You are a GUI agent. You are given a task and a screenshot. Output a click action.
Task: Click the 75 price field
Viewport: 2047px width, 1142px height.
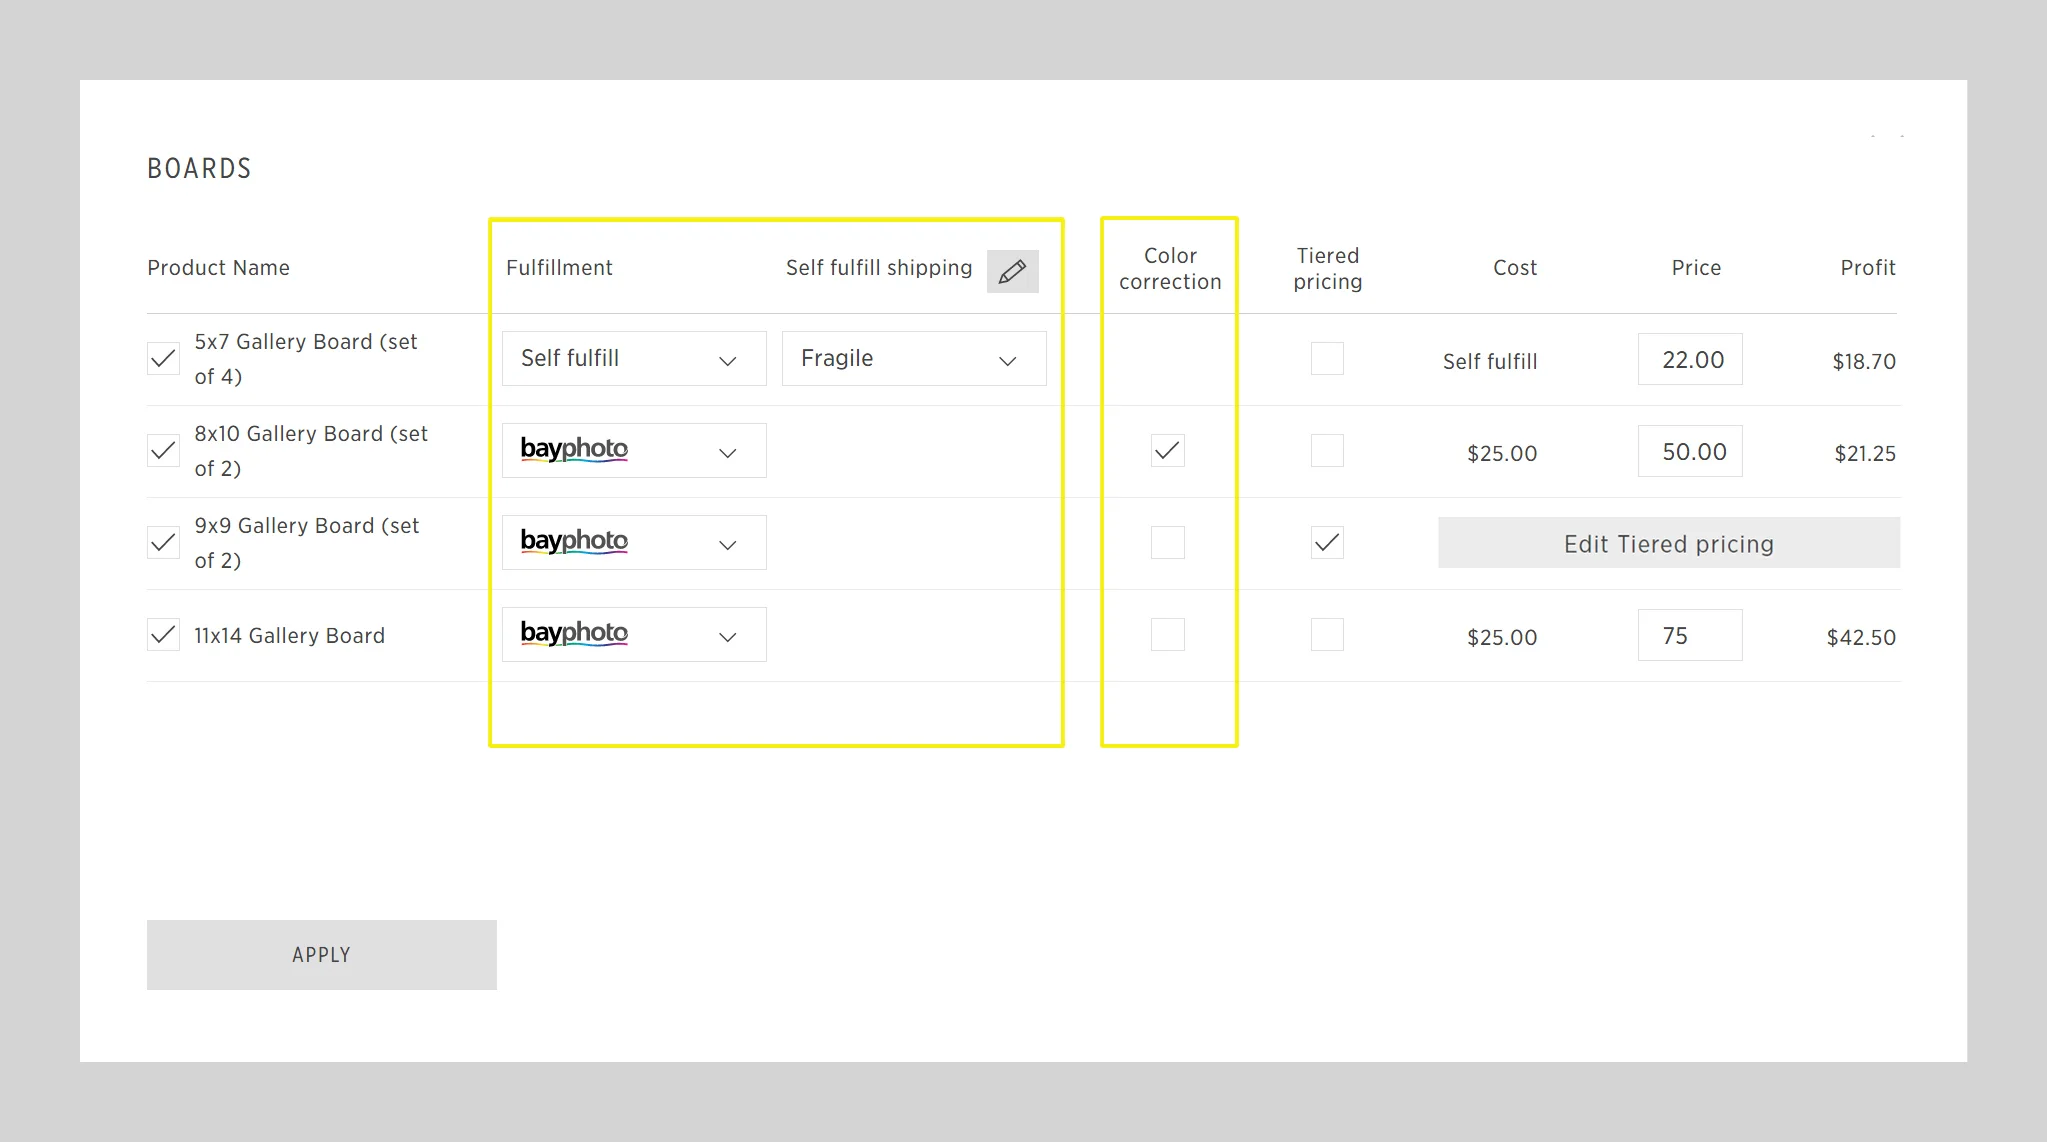[x=1690, y=635]
